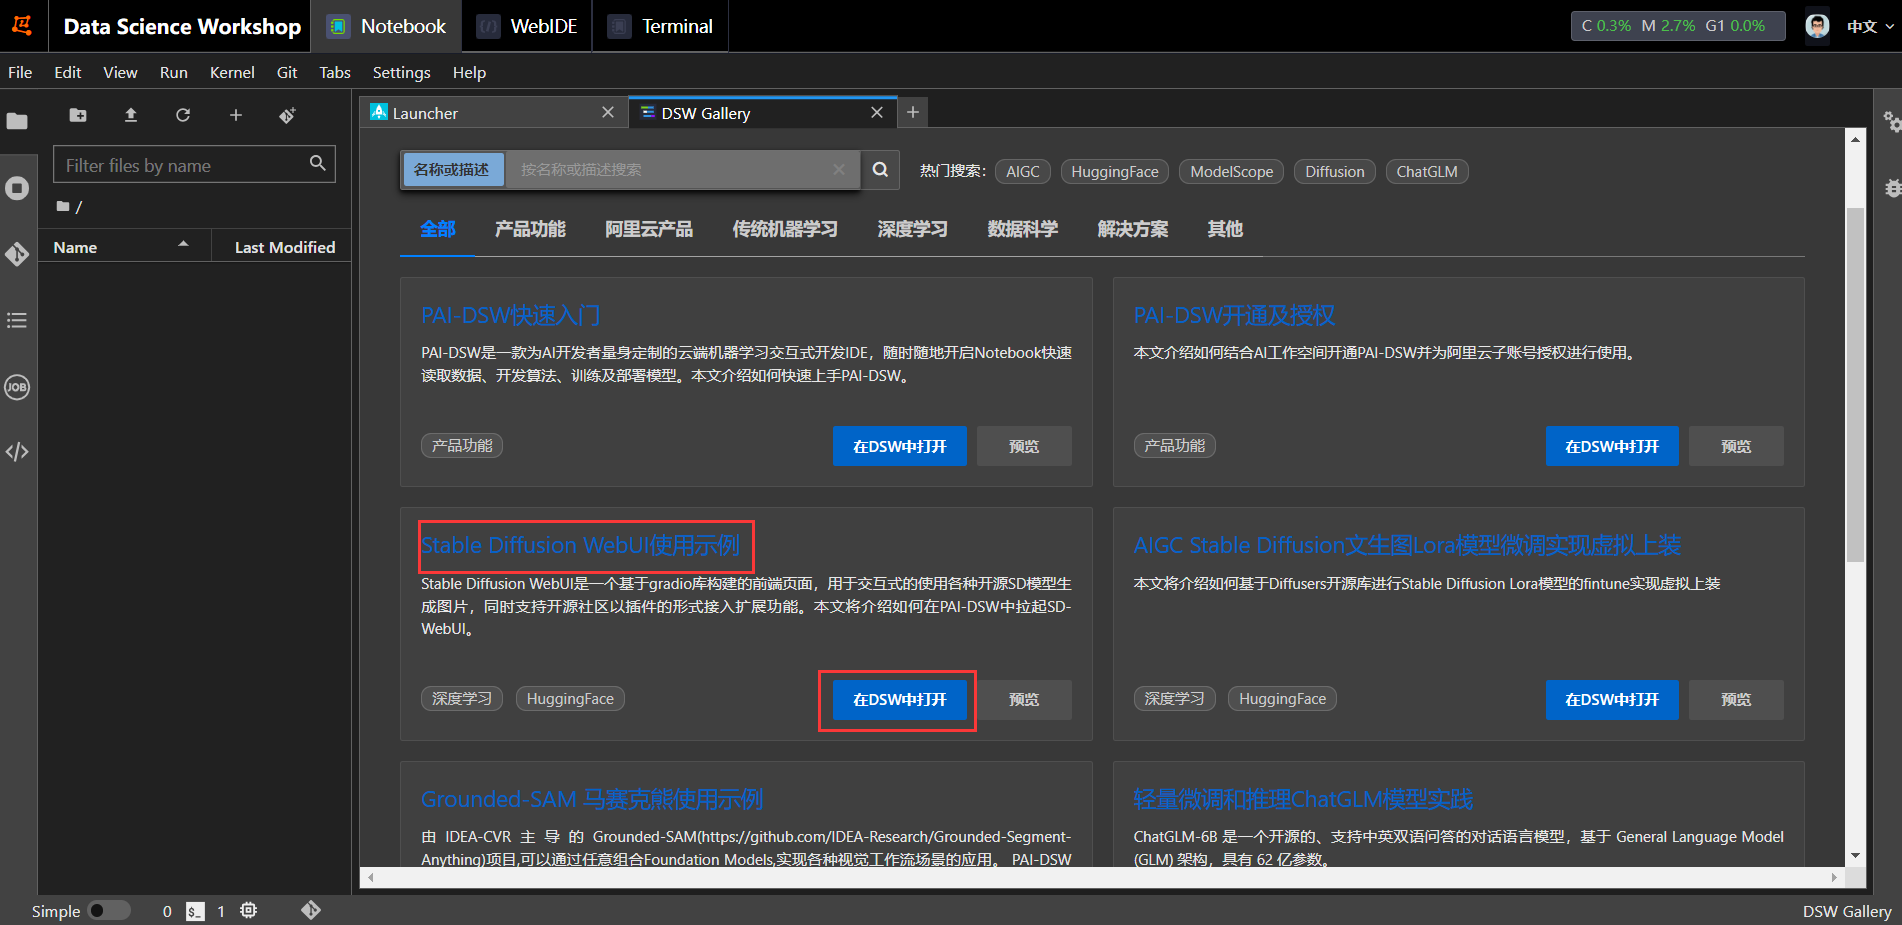
Task: Refresh the file list
Action: (x=183, y=115)
